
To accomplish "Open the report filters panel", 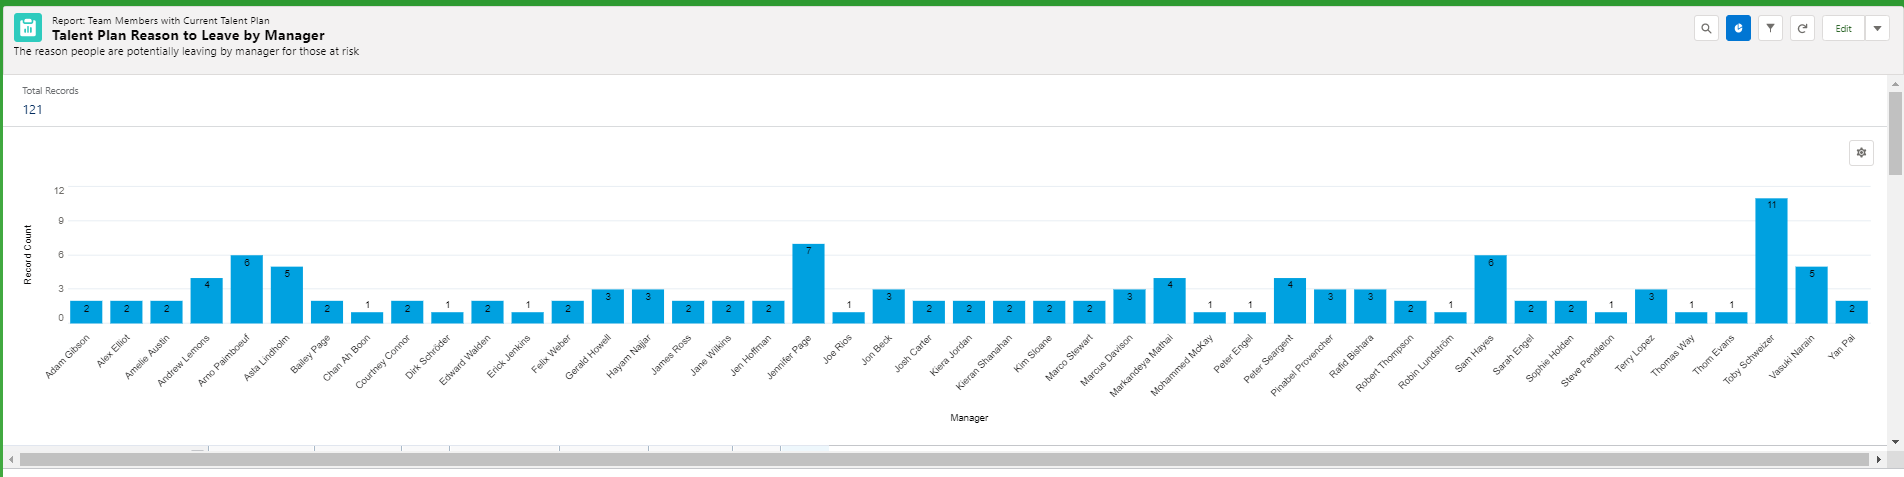I will point(1770,29).
